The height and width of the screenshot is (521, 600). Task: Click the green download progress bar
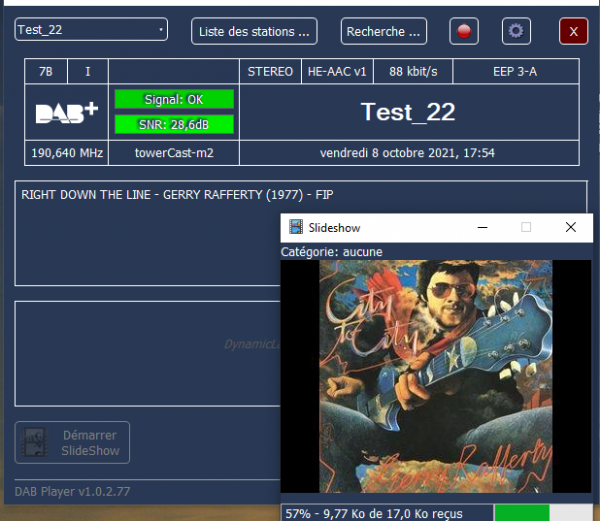pos(522,513)
